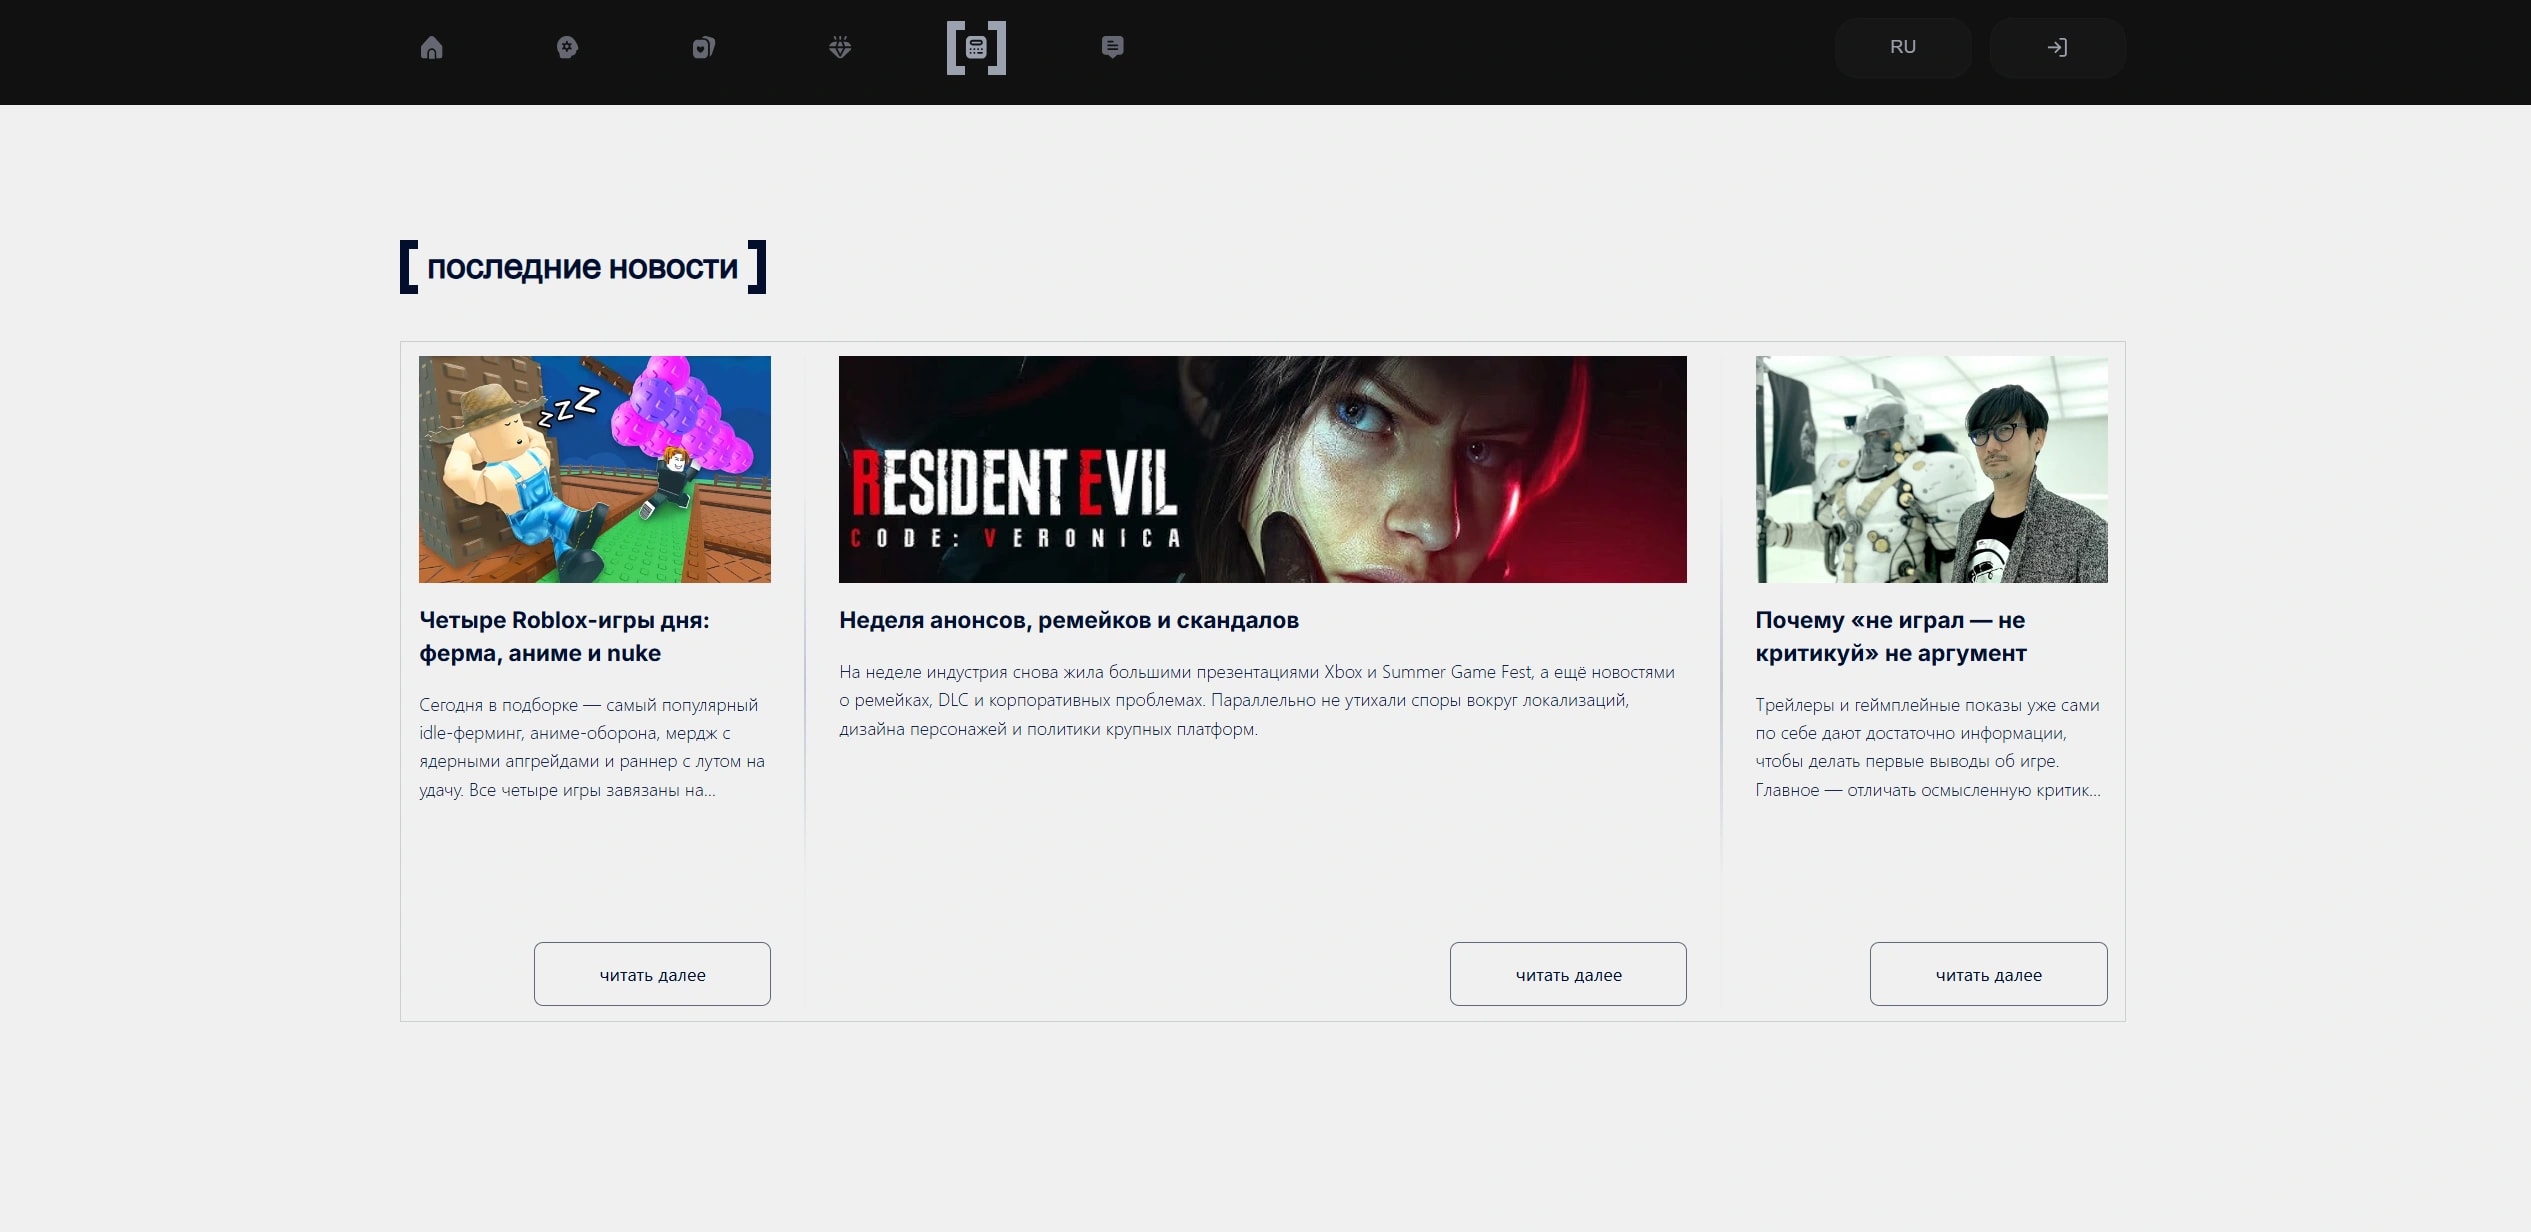Viewport: 2531px width, 1232px height.
Task: Click 'читать далее' under the Roblox article
Action: (652, 974)
